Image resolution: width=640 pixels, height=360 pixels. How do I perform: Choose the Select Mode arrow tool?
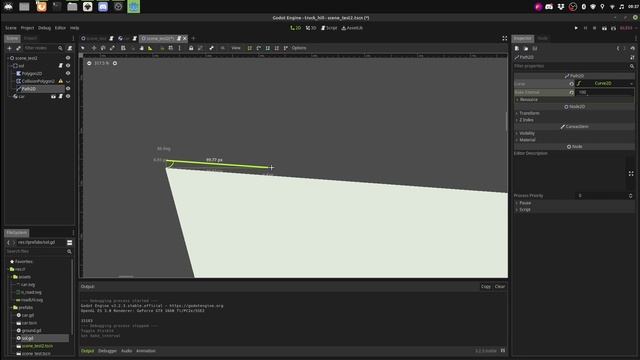(83, 48)
